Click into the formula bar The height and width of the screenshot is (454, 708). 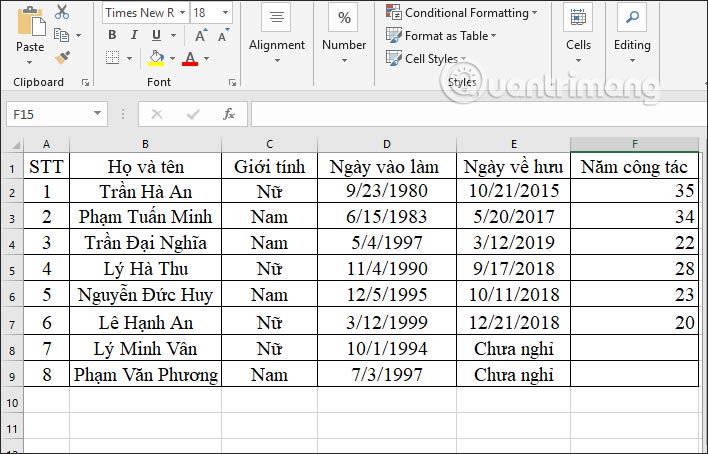(479, 114)
